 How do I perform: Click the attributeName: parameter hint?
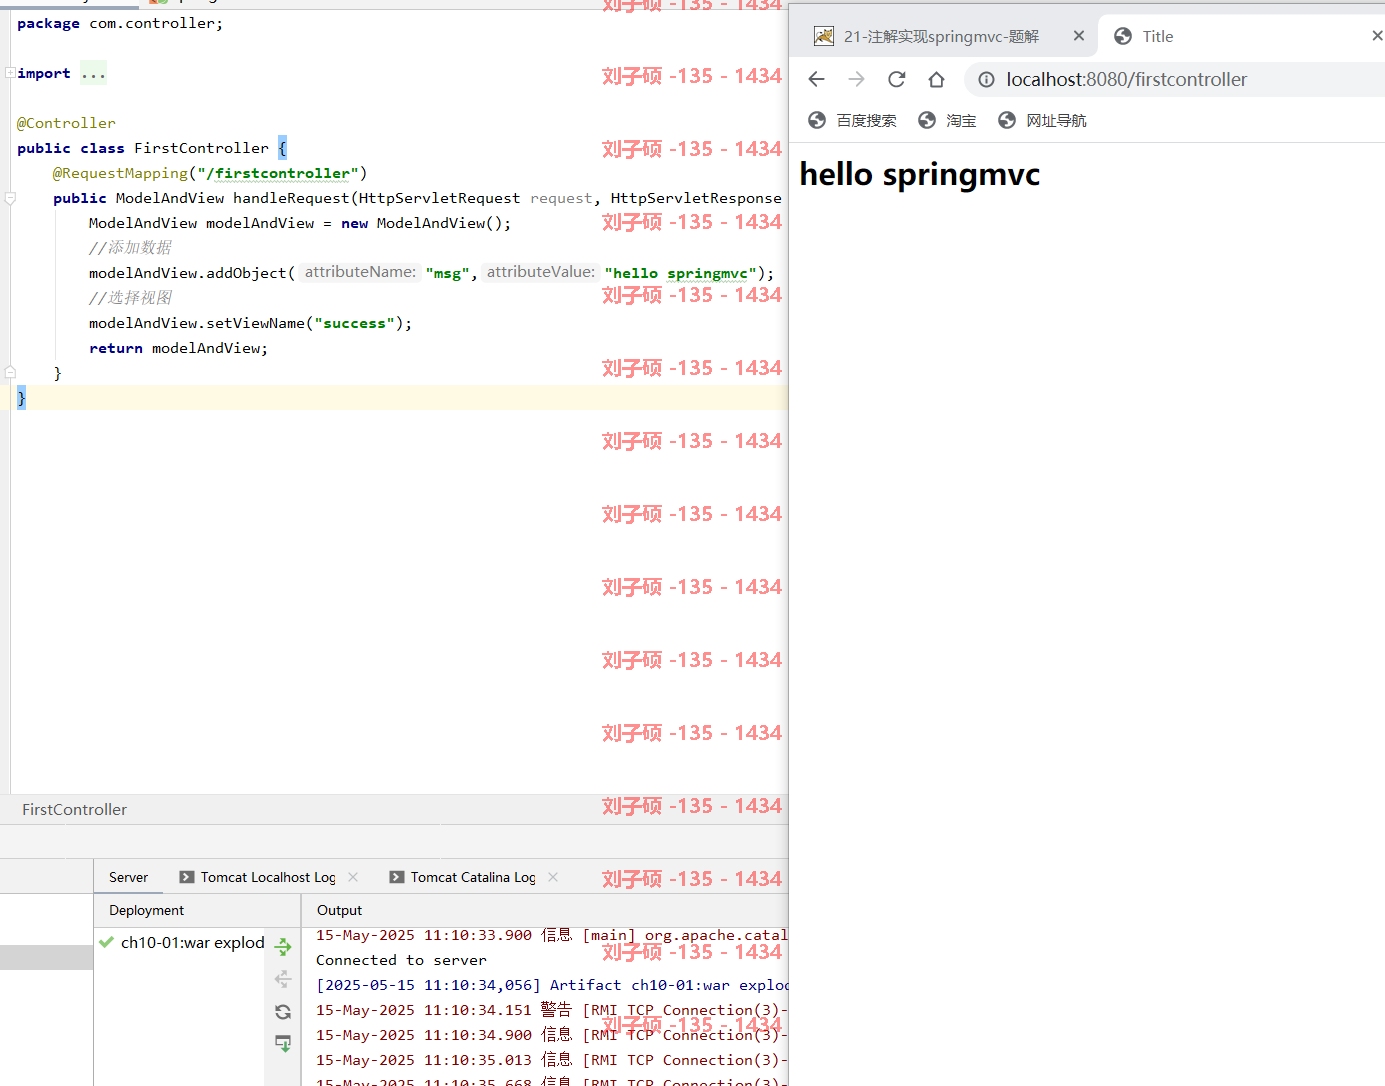point(360,272)
